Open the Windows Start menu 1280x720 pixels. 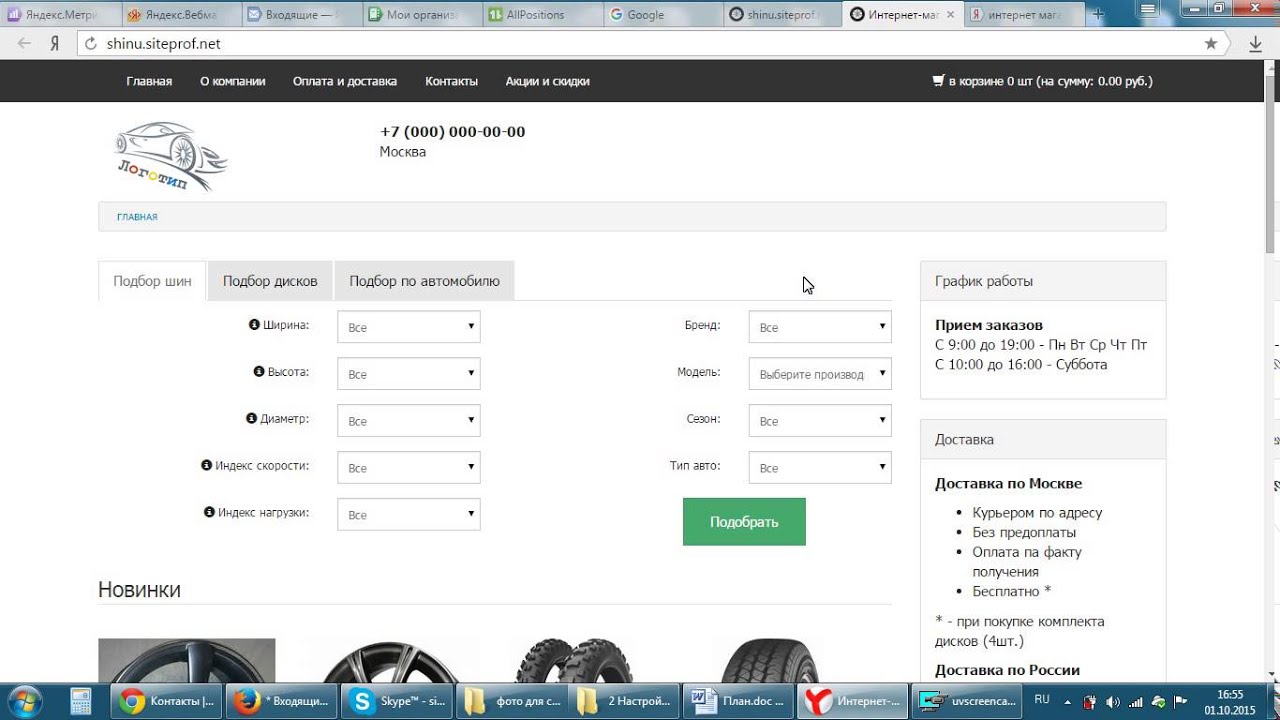click(24, 700)
